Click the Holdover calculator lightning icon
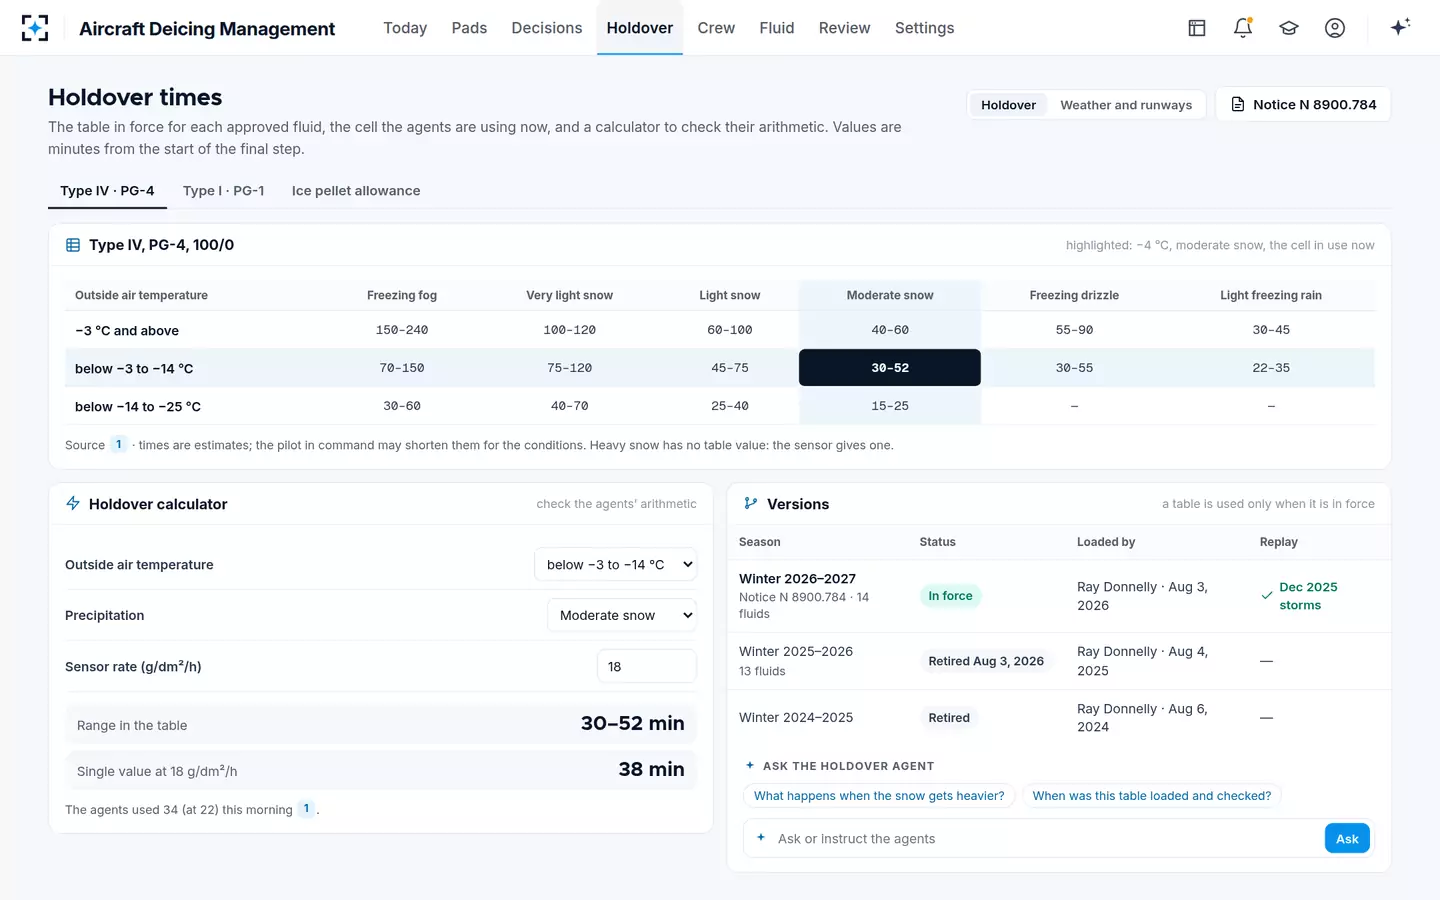The height and width of the screenshot is (900, 1440). 73,504
